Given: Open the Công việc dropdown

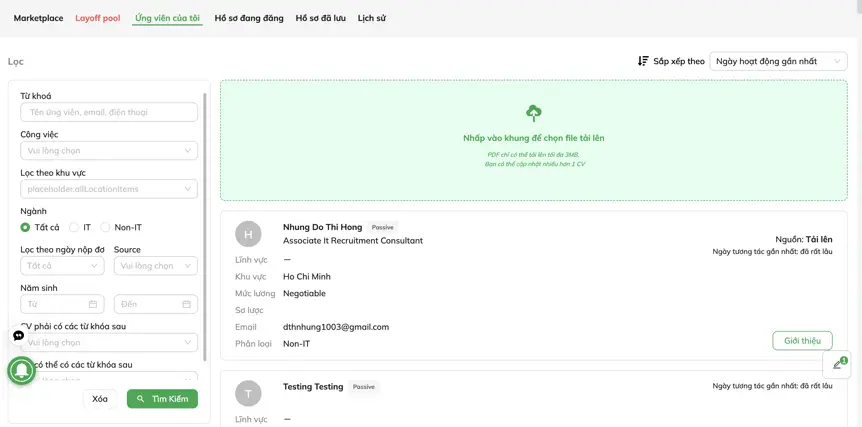Looking at the screenshot, I should pyautogui.click(x=109, y=151).
